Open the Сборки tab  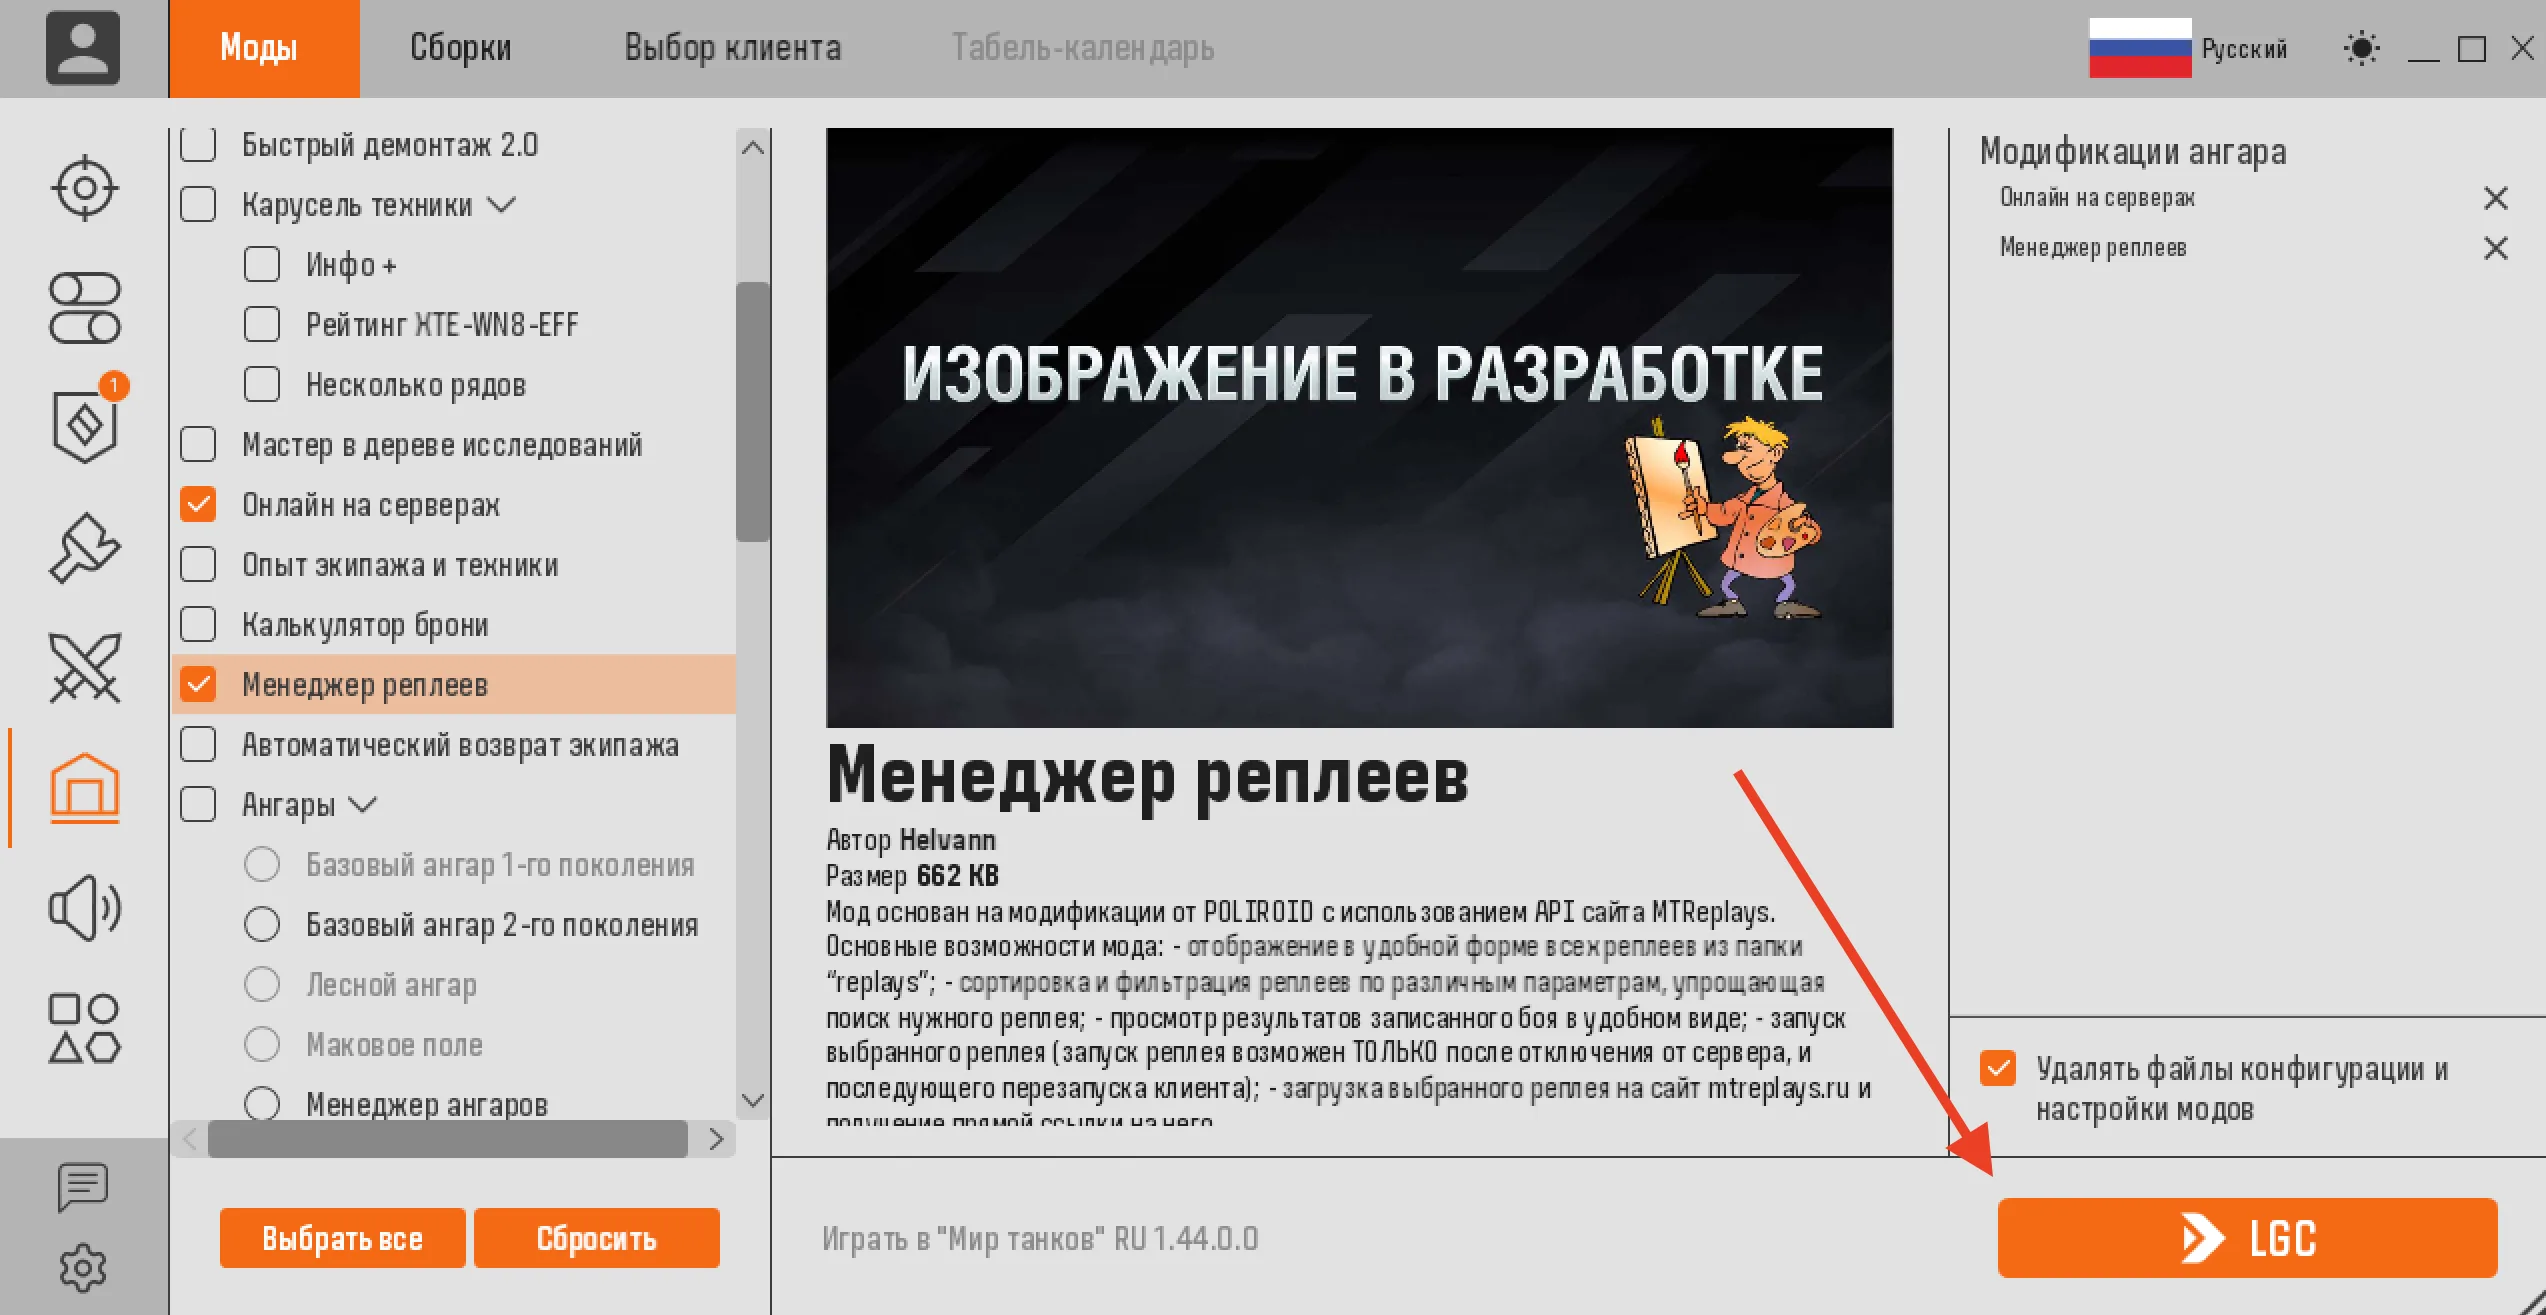click(461, 48)
